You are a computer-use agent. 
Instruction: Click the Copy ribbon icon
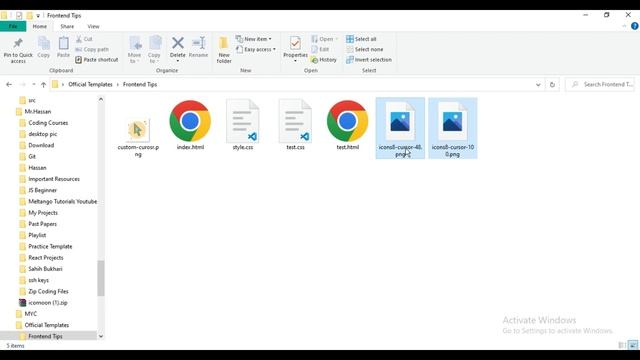(x=44, y=47)
